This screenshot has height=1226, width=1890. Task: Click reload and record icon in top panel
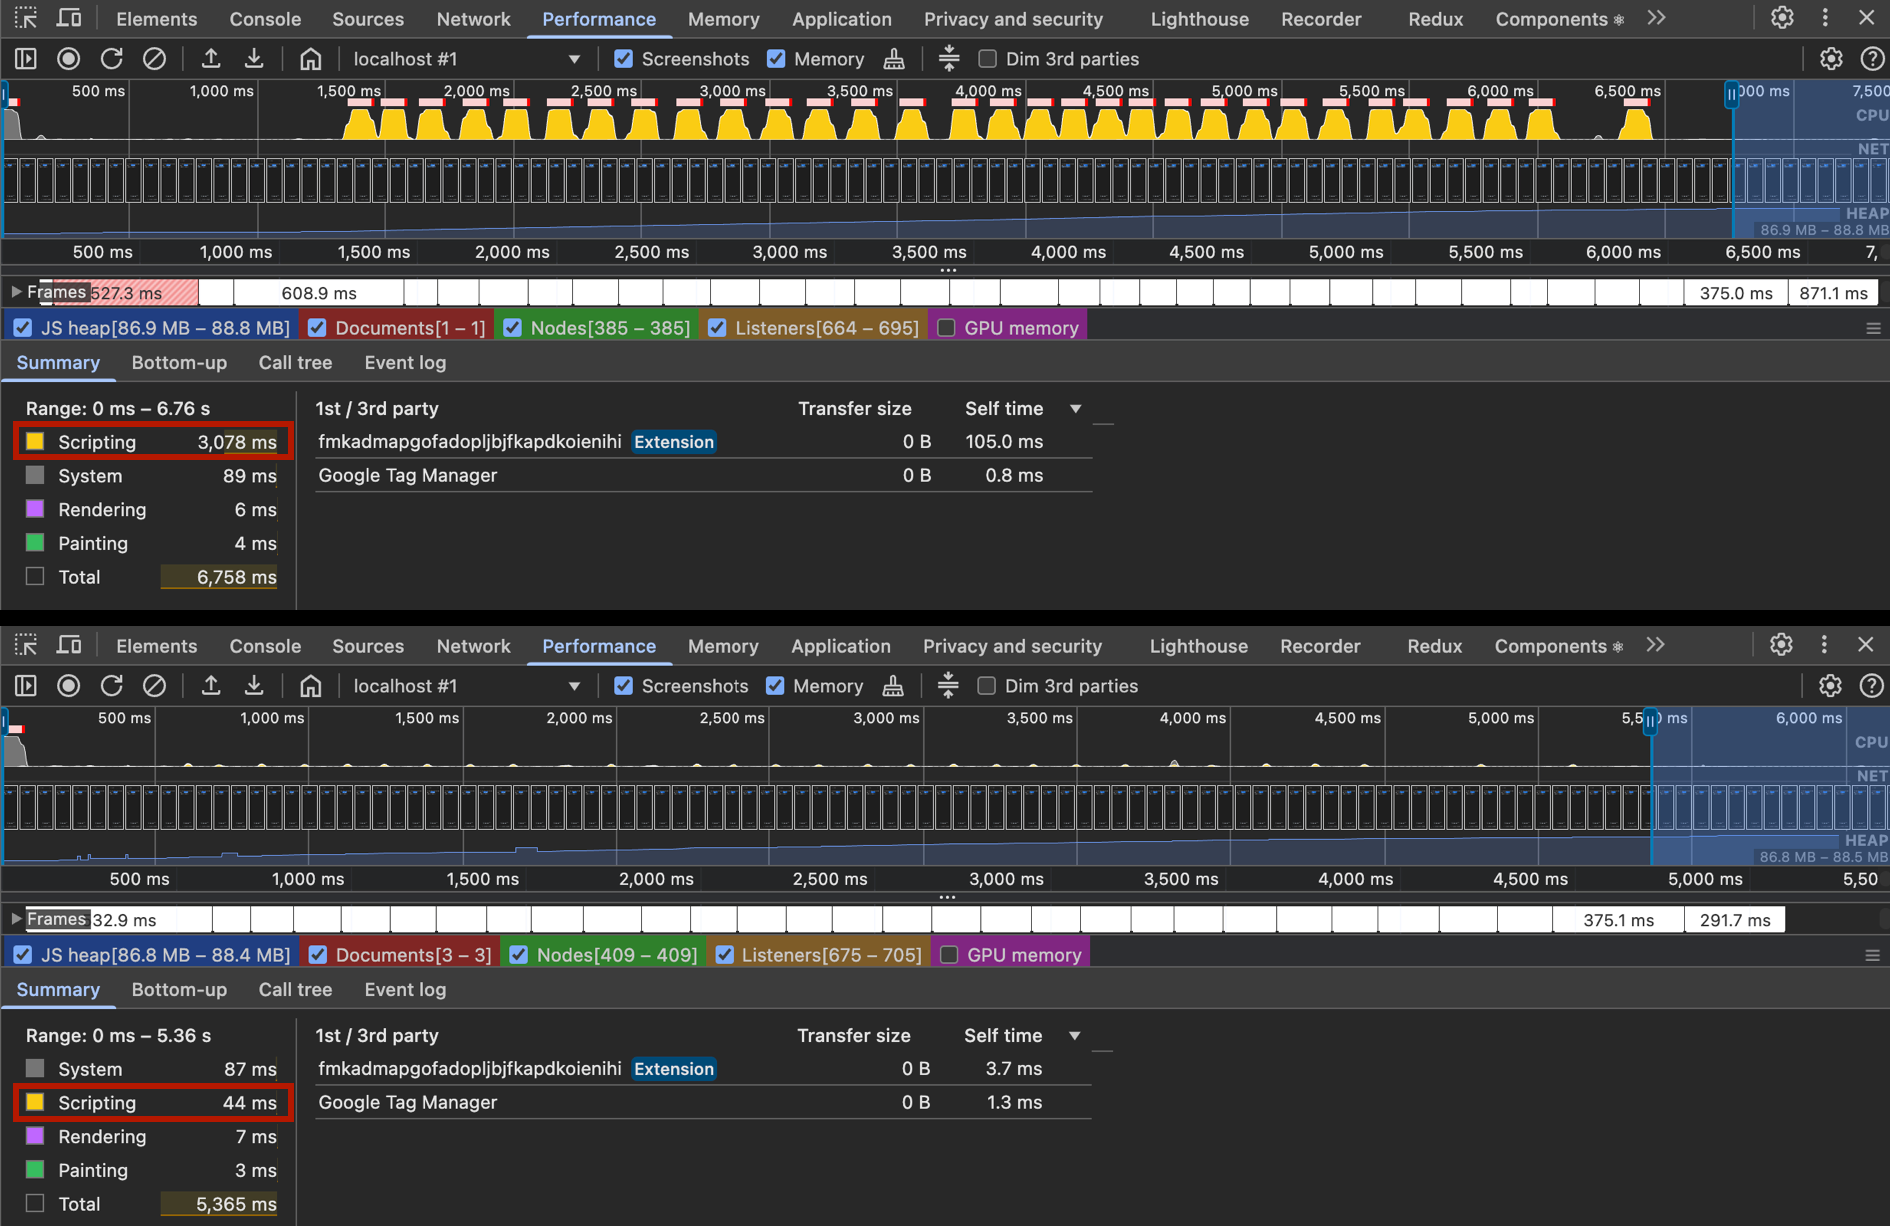(111, 59)
